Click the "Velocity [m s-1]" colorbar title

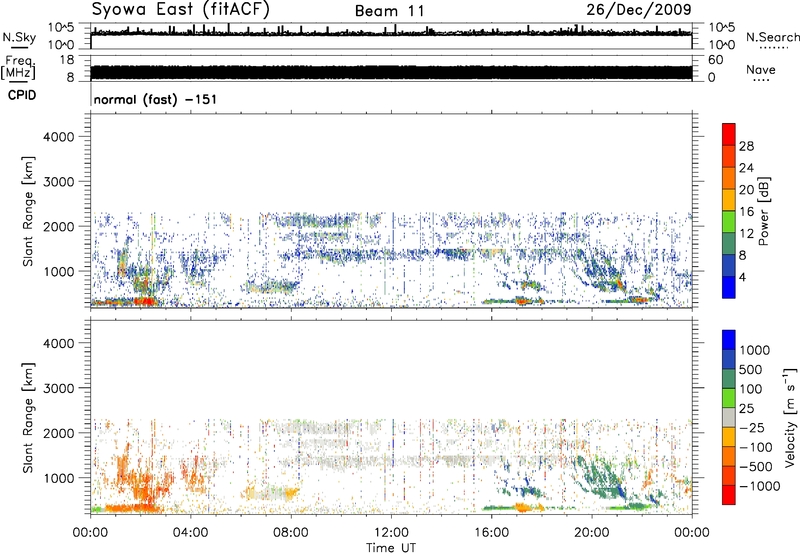(x=790, y=417)
